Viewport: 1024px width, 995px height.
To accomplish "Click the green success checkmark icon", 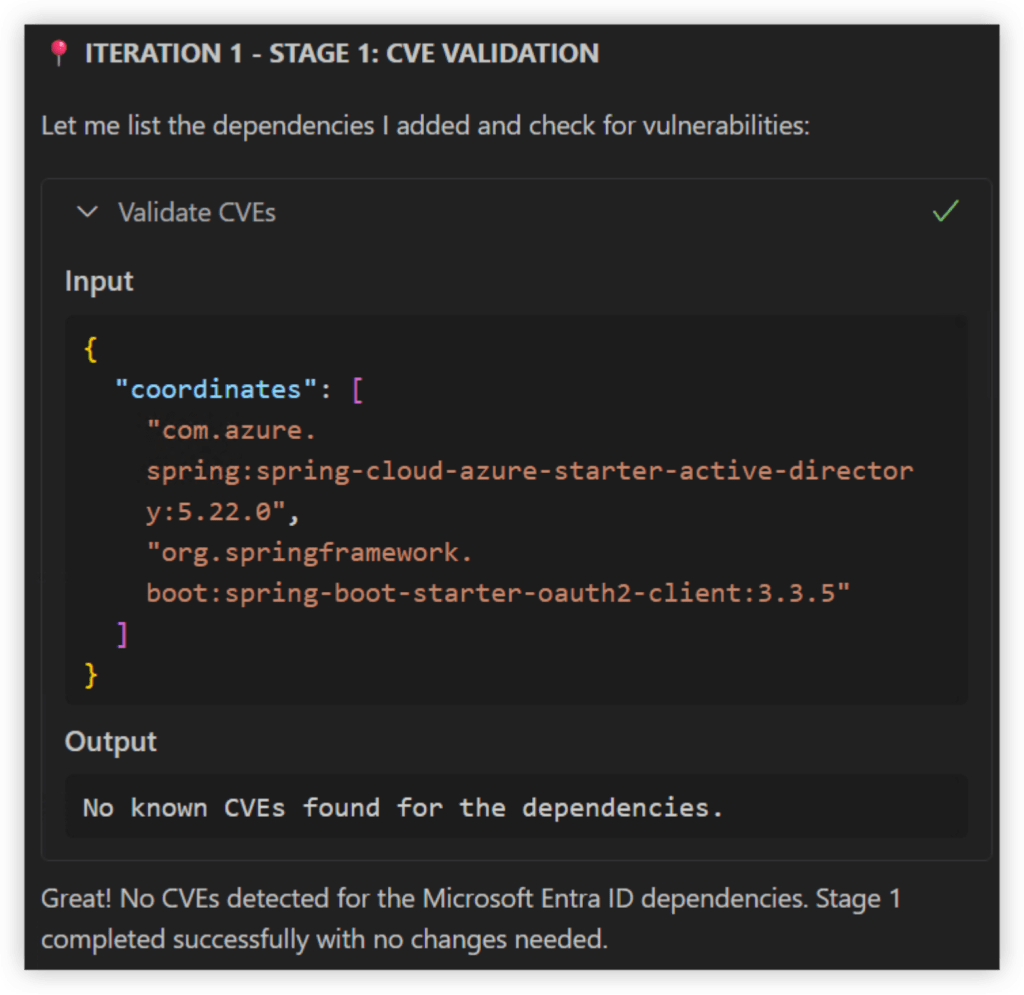I will click(x=945, y=212).
